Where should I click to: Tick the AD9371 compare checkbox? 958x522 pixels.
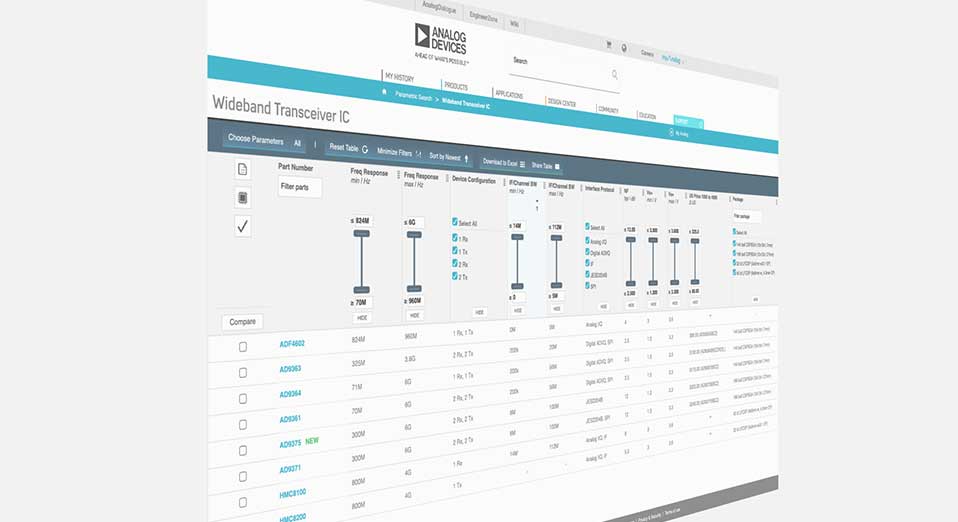[243, 476]
